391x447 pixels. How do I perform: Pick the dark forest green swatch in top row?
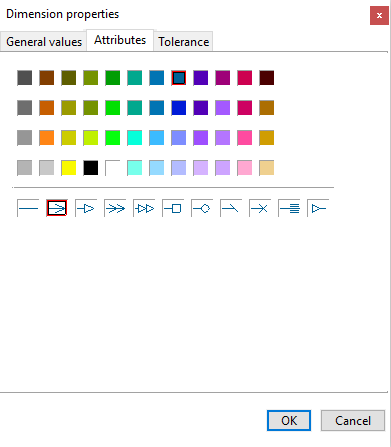[113, 78]
